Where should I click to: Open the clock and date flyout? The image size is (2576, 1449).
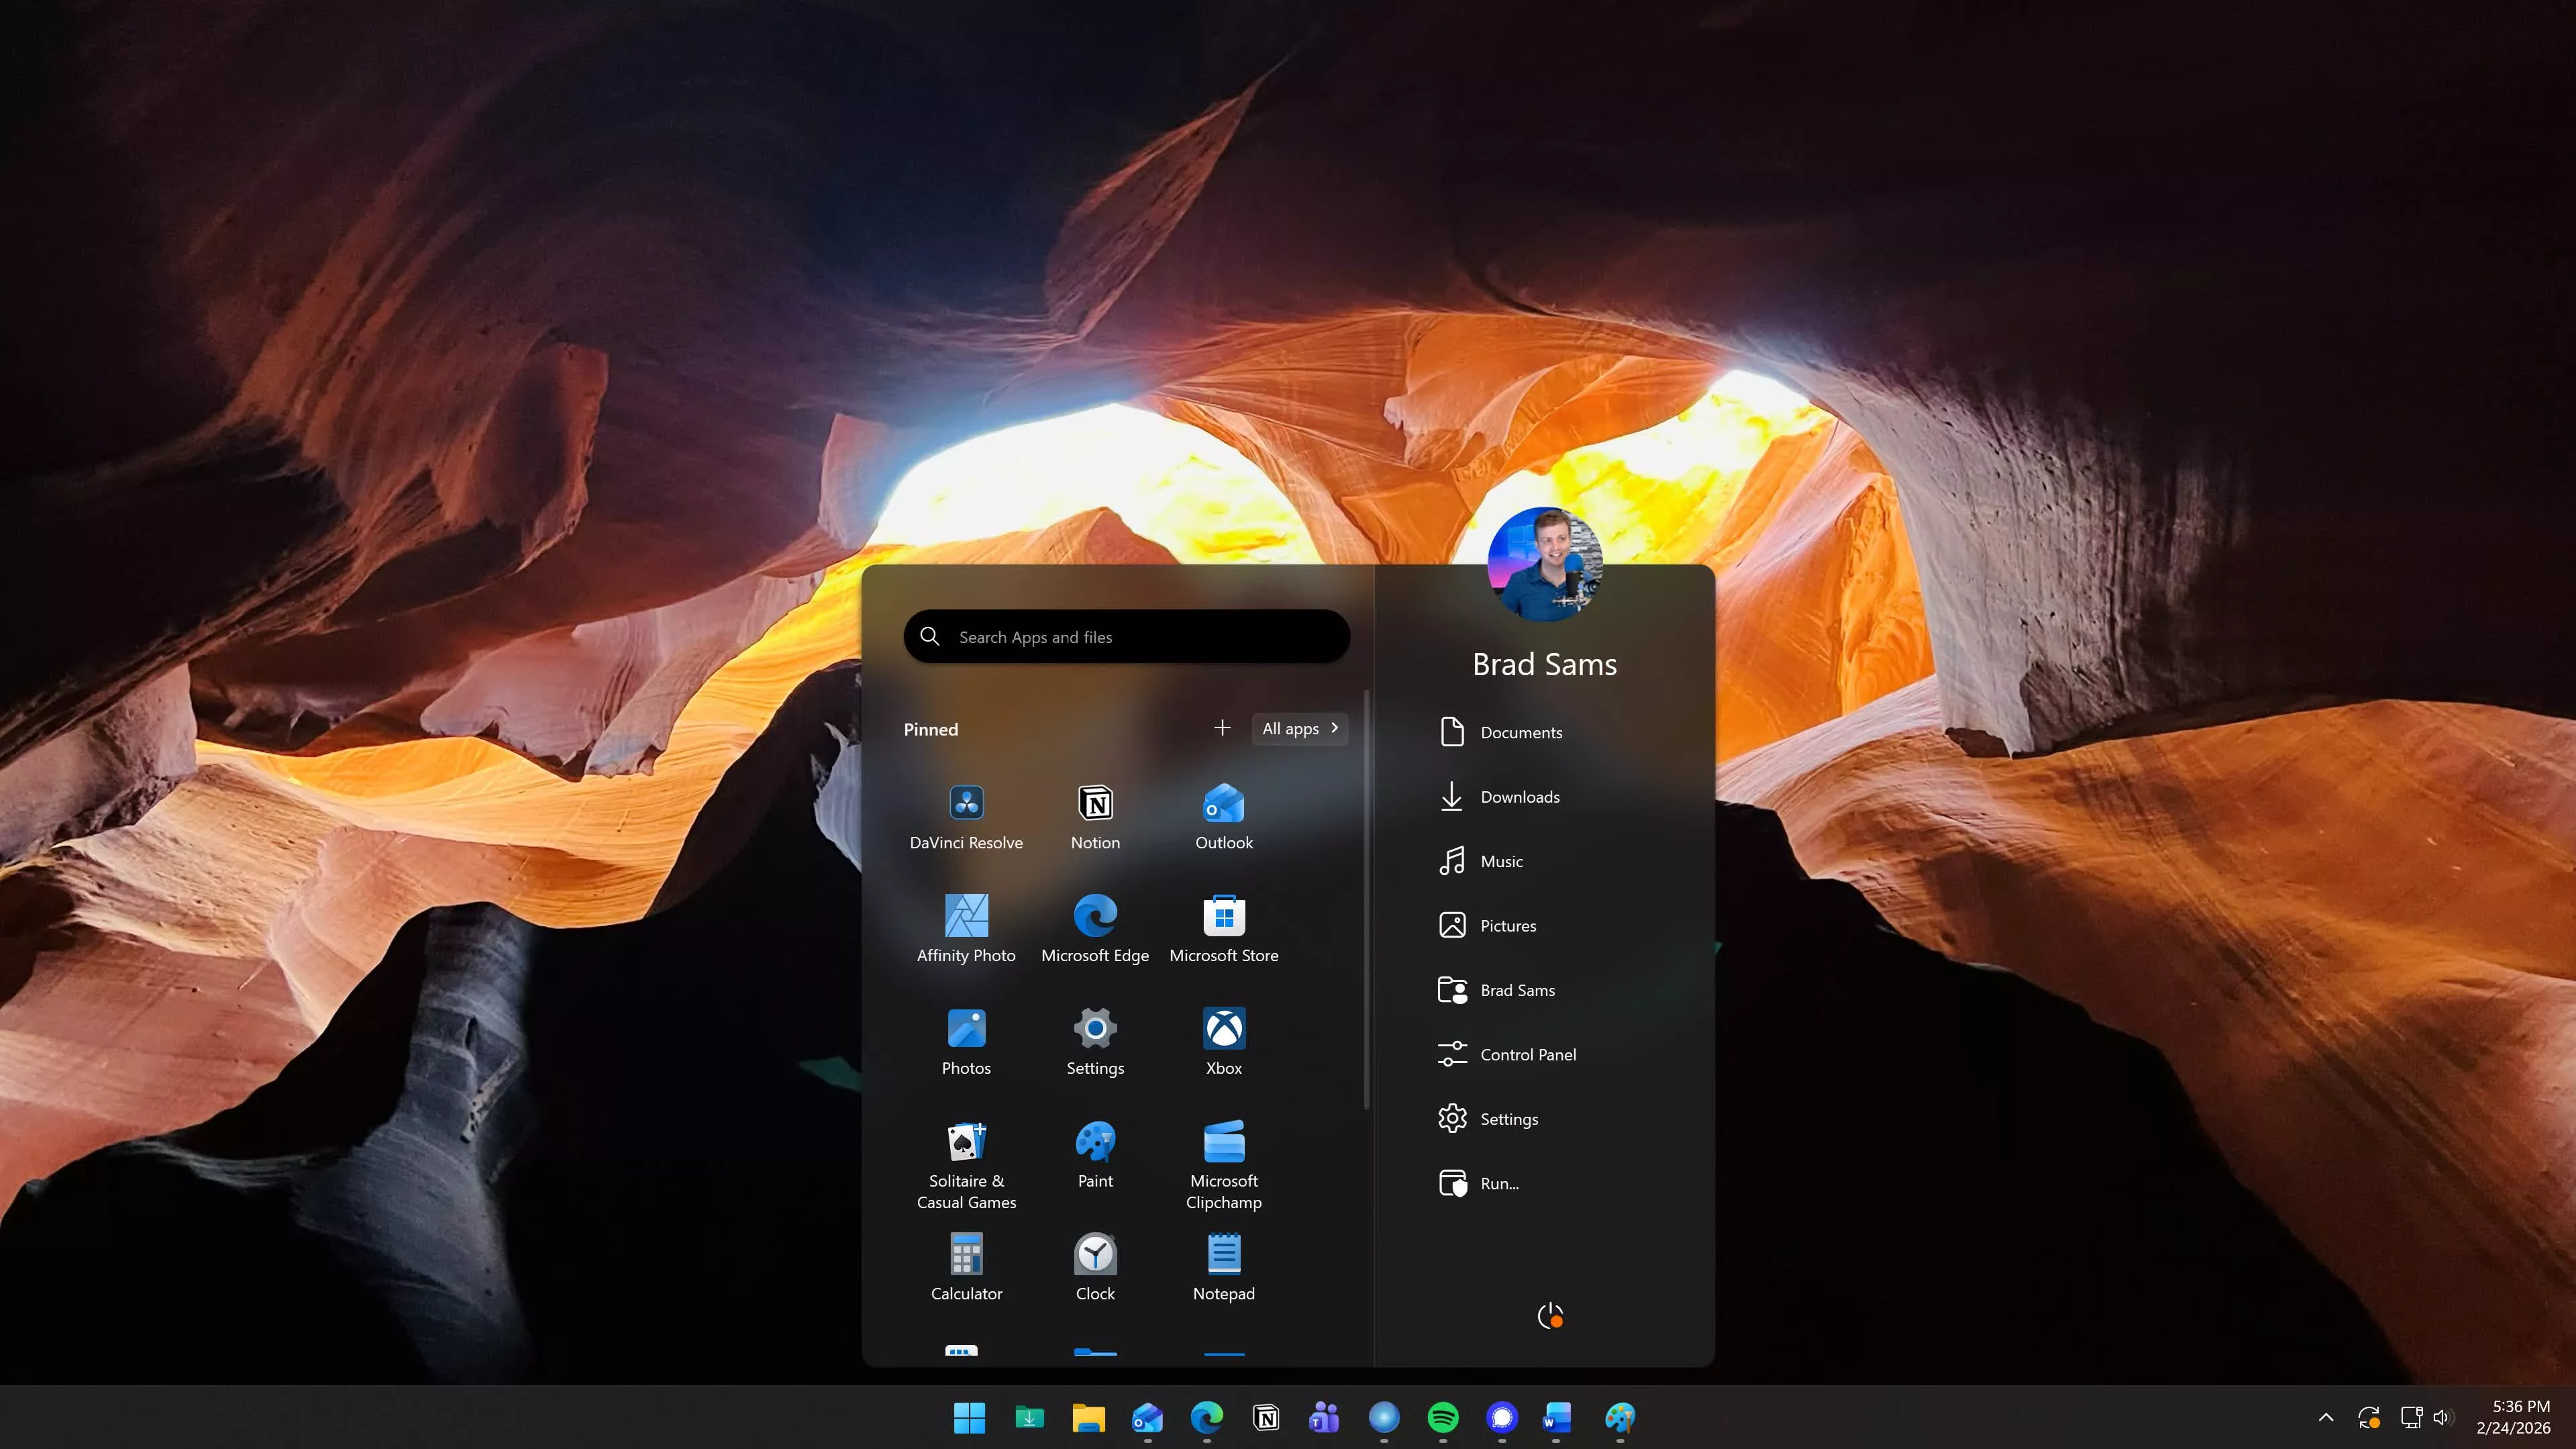tap(2513, 1417)
